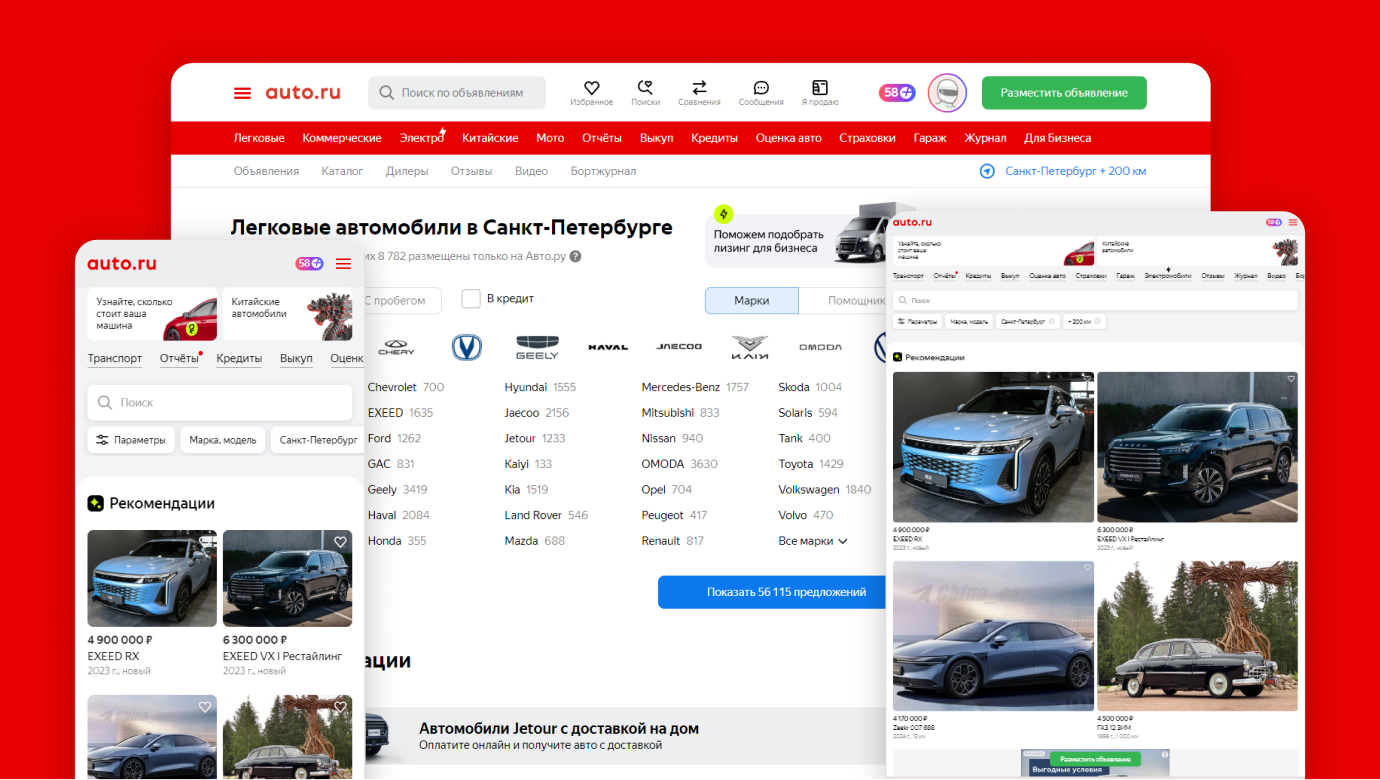Select the Omoda brand logo

(820, 347)
